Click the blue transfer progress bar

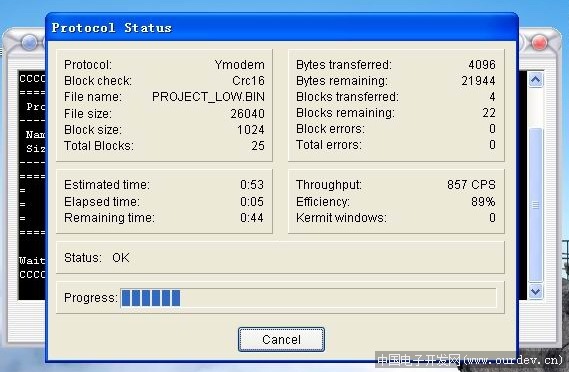[308, 298]
